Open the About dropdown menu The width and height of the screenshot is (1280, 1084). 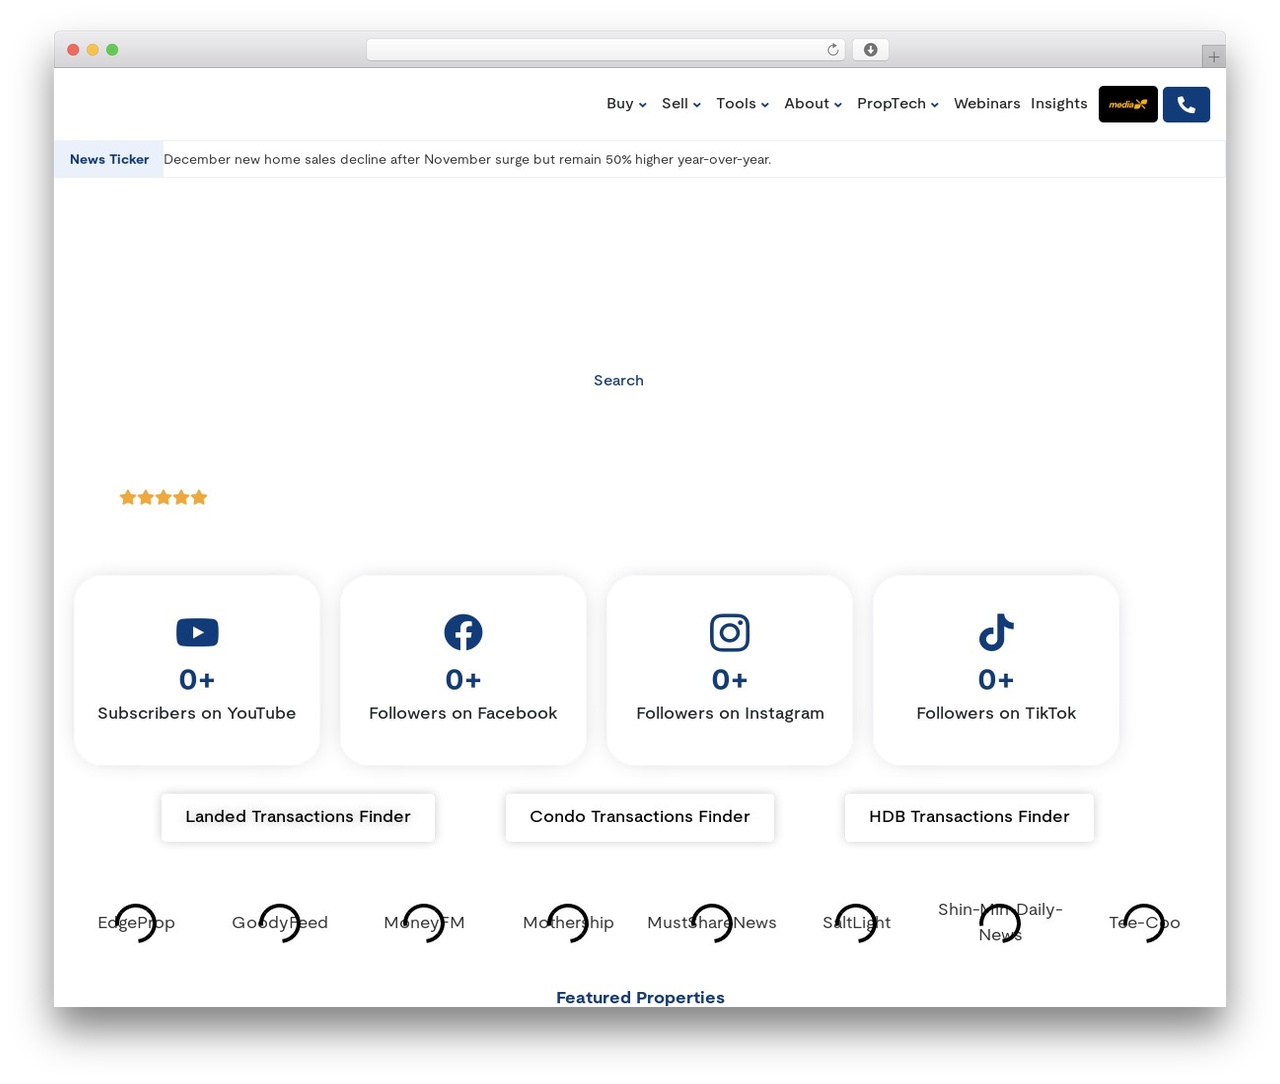[813, 104]
